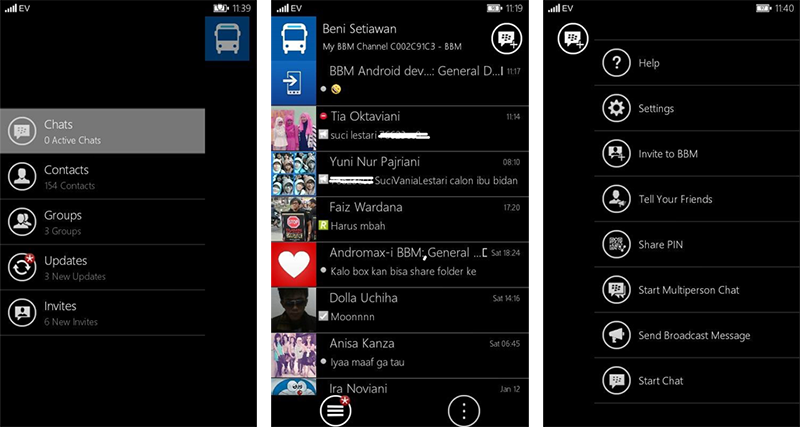Image resolution: width=800 pixels, height=427 pixels.
Task: Select the Groups menu entry
Action: (103, 222)
